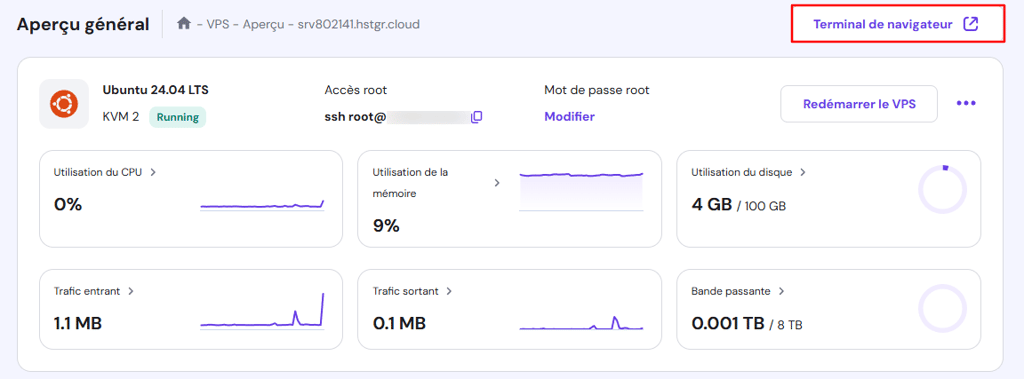
Task: Click the bandwidth usage ring indicator
Action: point(942,308)
